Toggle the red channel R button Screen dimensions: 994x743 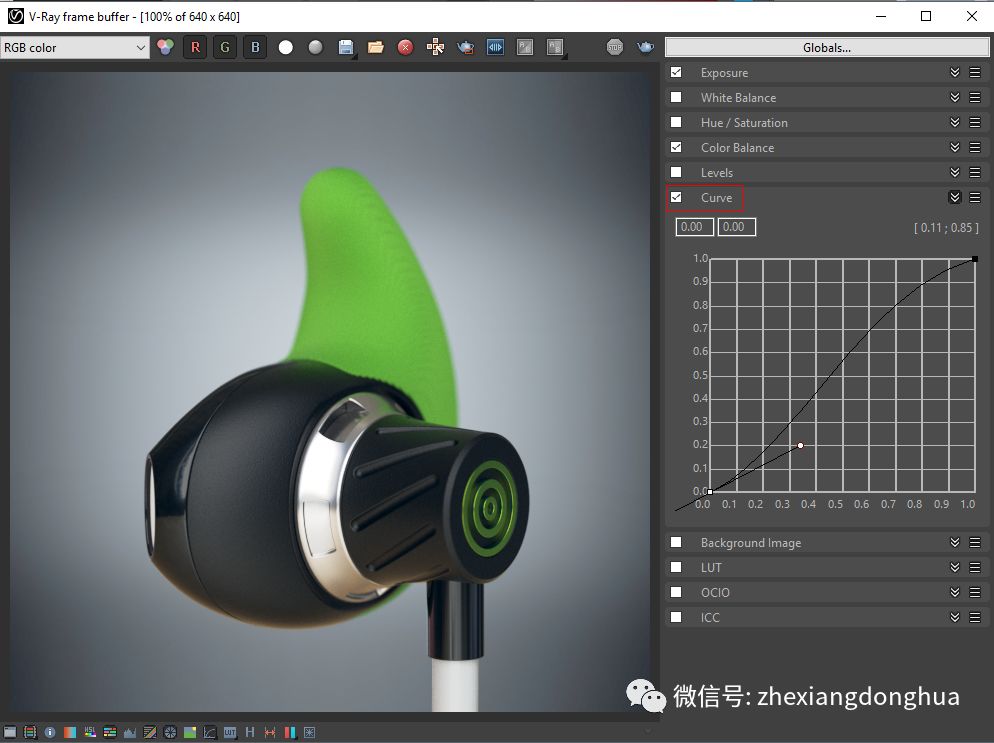click(195, 48)
